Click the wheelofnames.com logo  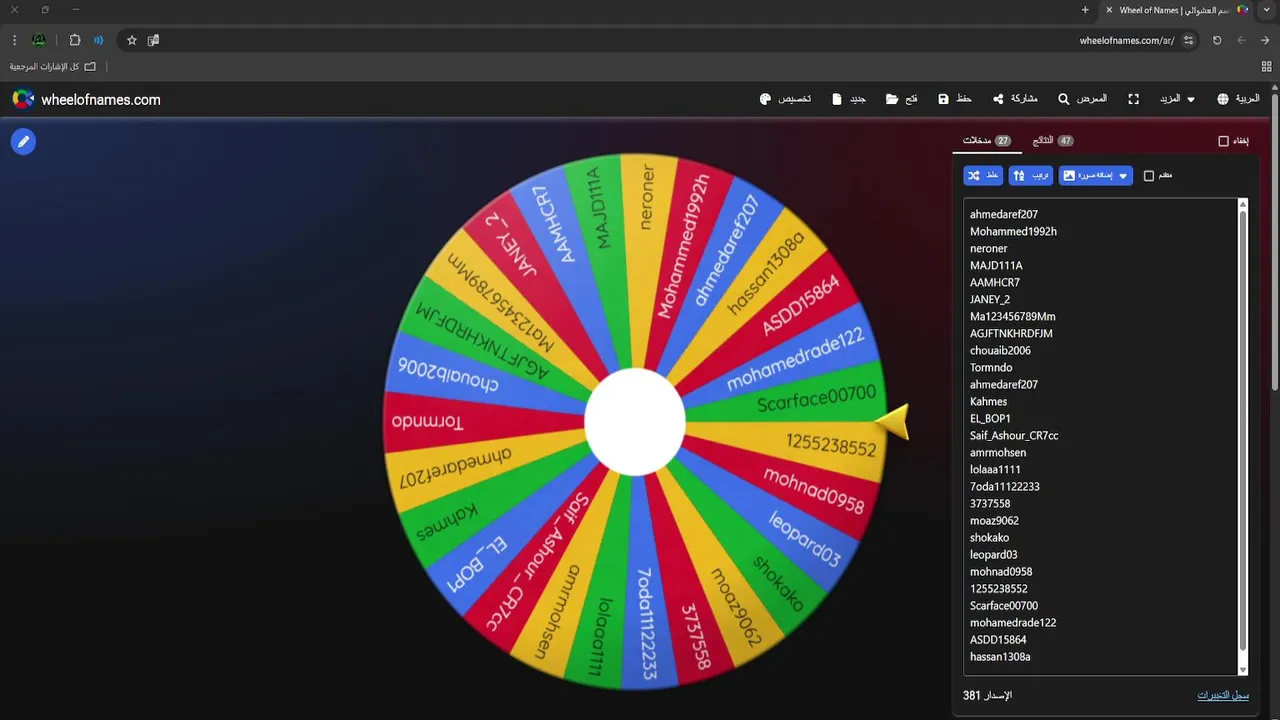86,99
